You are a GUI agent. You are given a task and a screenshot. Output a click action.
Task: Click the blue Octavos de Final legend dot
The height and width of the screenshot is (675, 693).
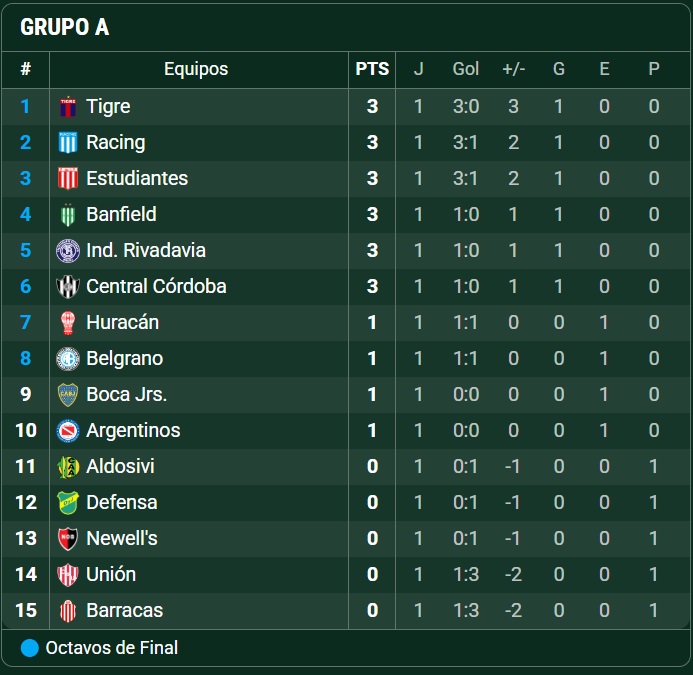(x=30, y=648)
